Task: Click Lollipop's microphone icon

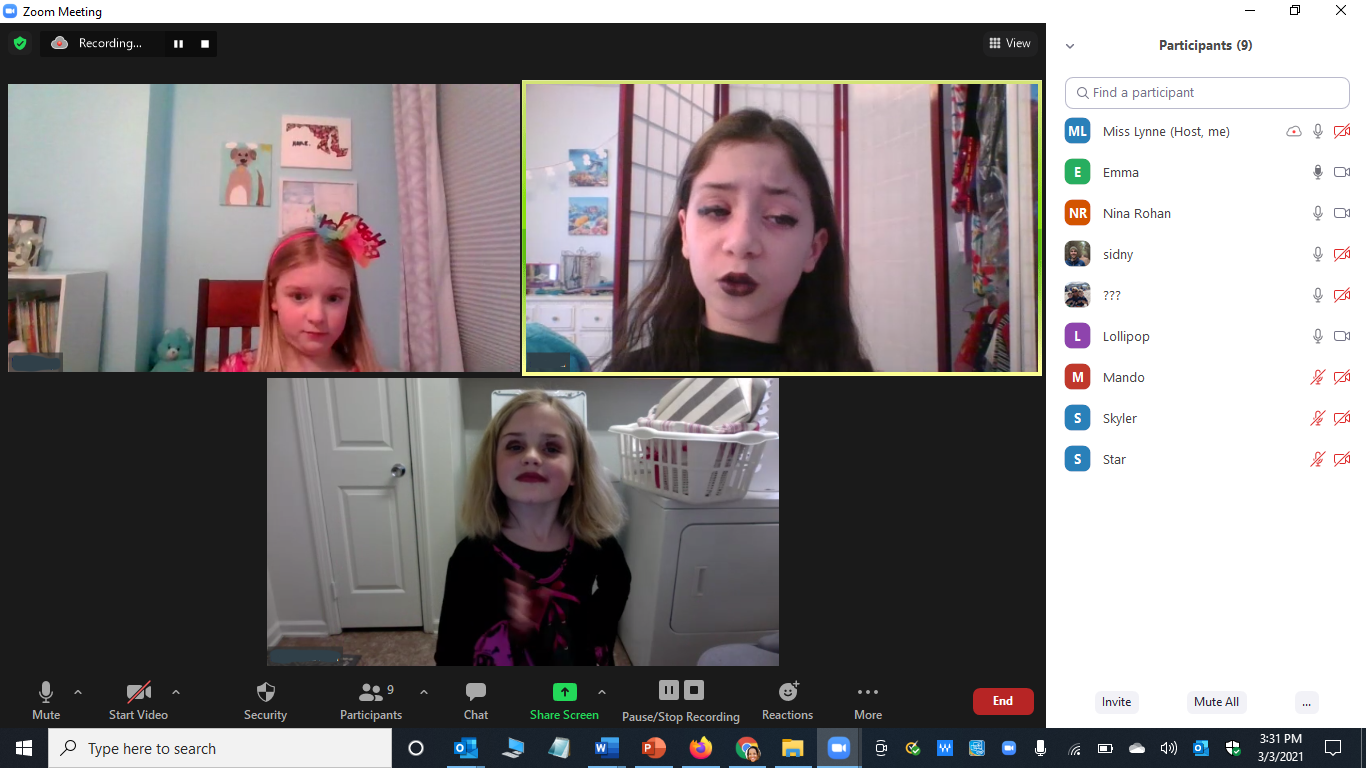Action: coord(1318,336)
